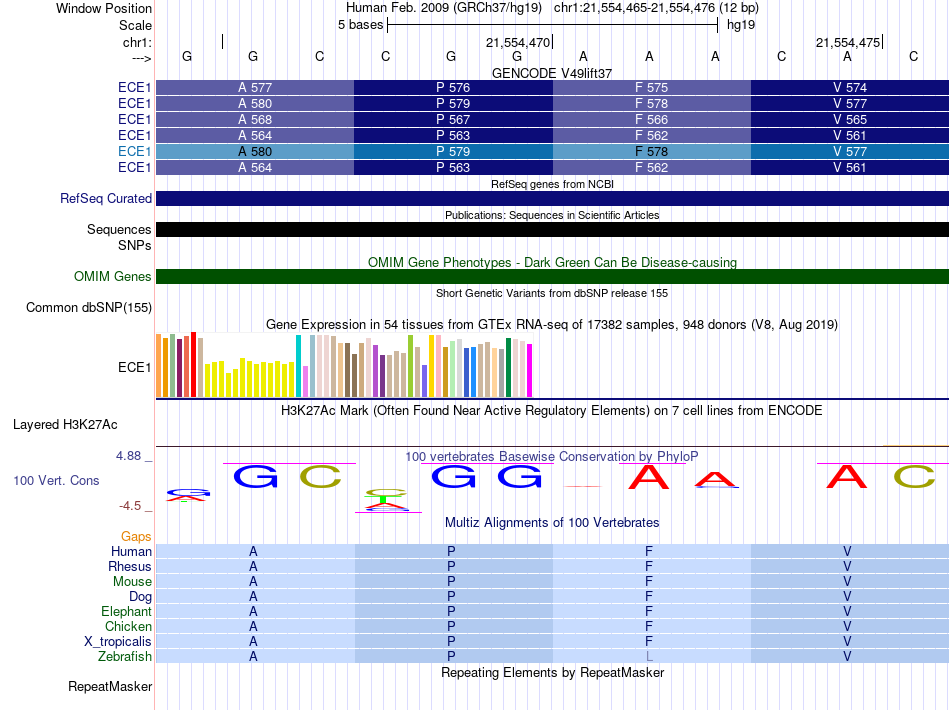Open '100 vertebrates Basewise Conservation by PhyloP' title
The height and width of the screenshot is (710, 950).
[x=552, y=457]
